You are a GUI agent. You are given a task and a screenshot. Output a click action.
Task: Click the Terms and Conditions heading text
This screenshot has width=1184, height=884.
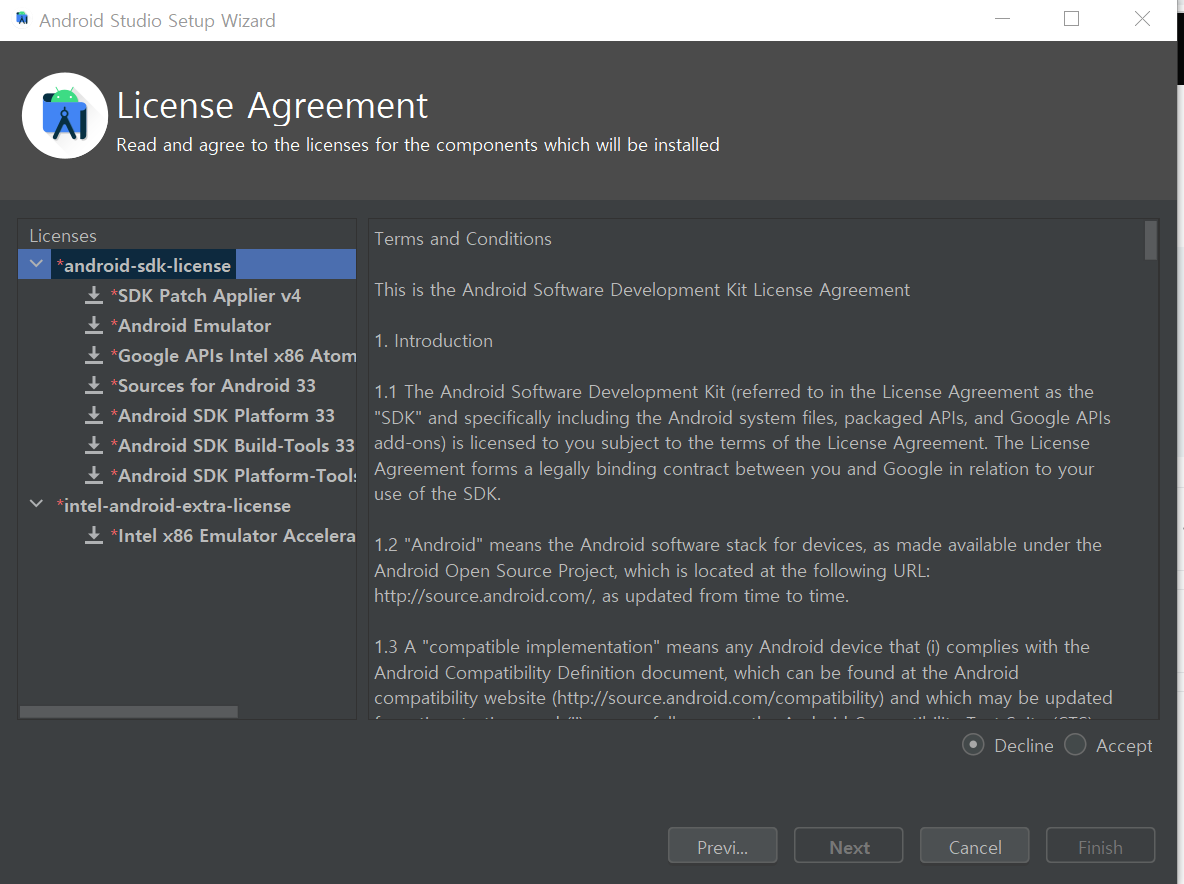[x=463, y=239]
